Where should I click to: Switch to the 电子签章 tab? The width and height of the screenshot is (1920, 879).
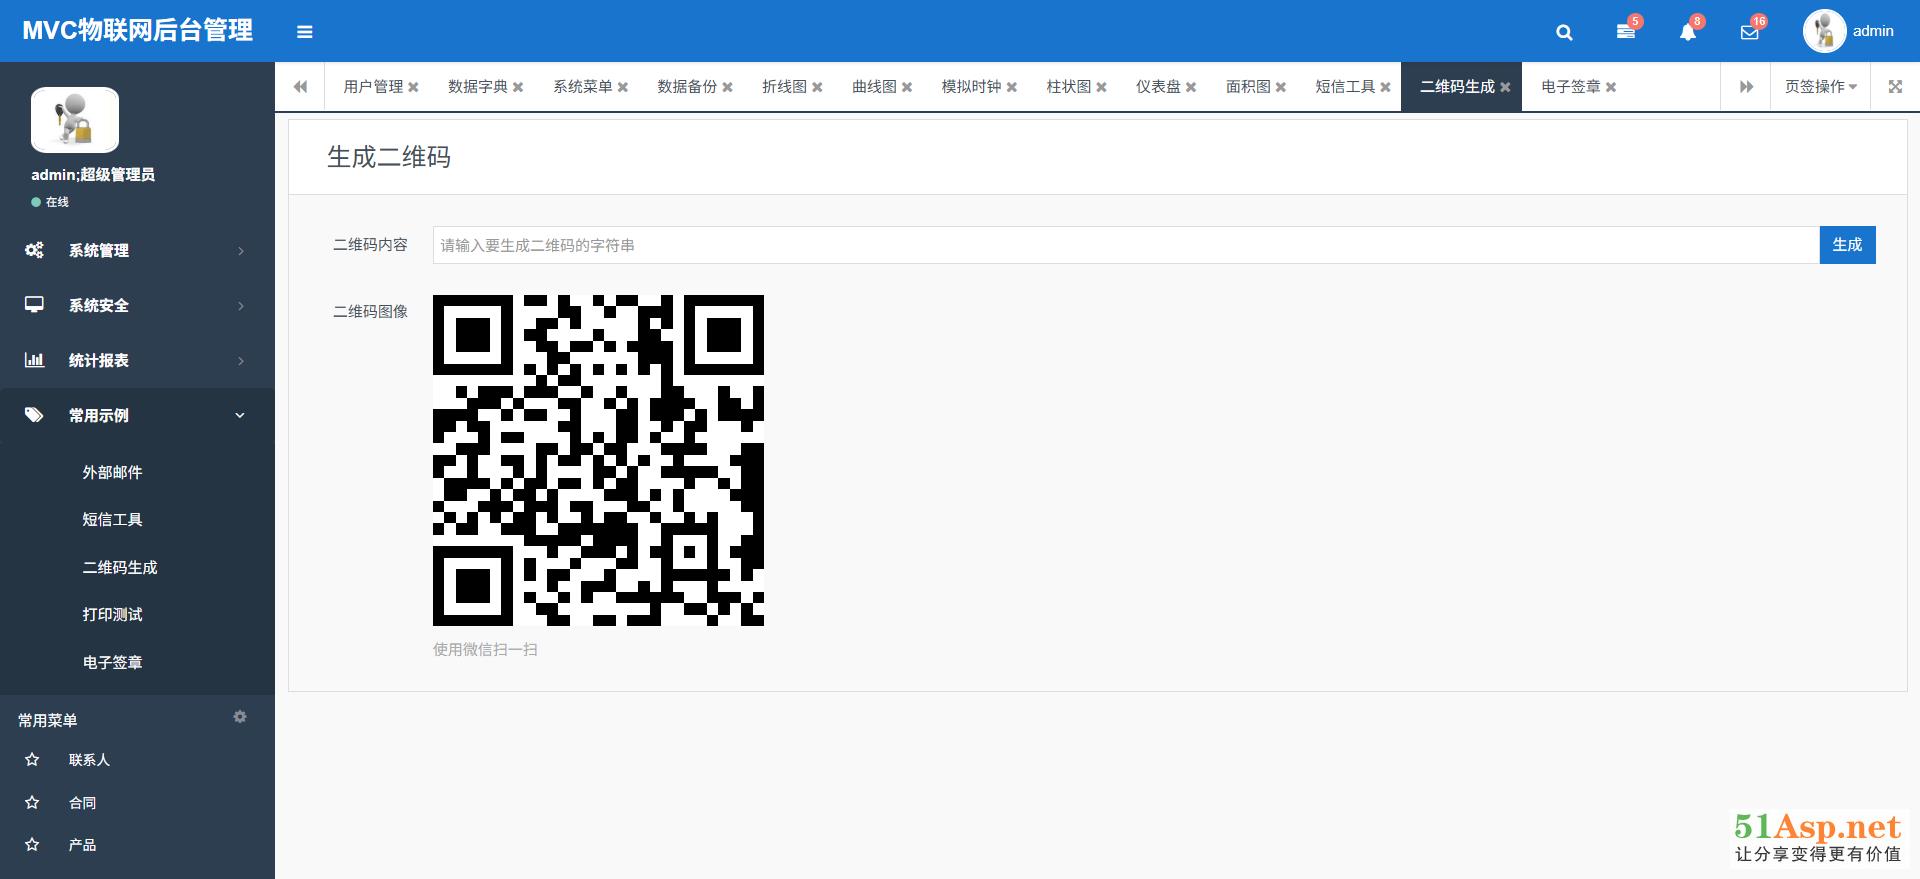(x=1570, y=87)
